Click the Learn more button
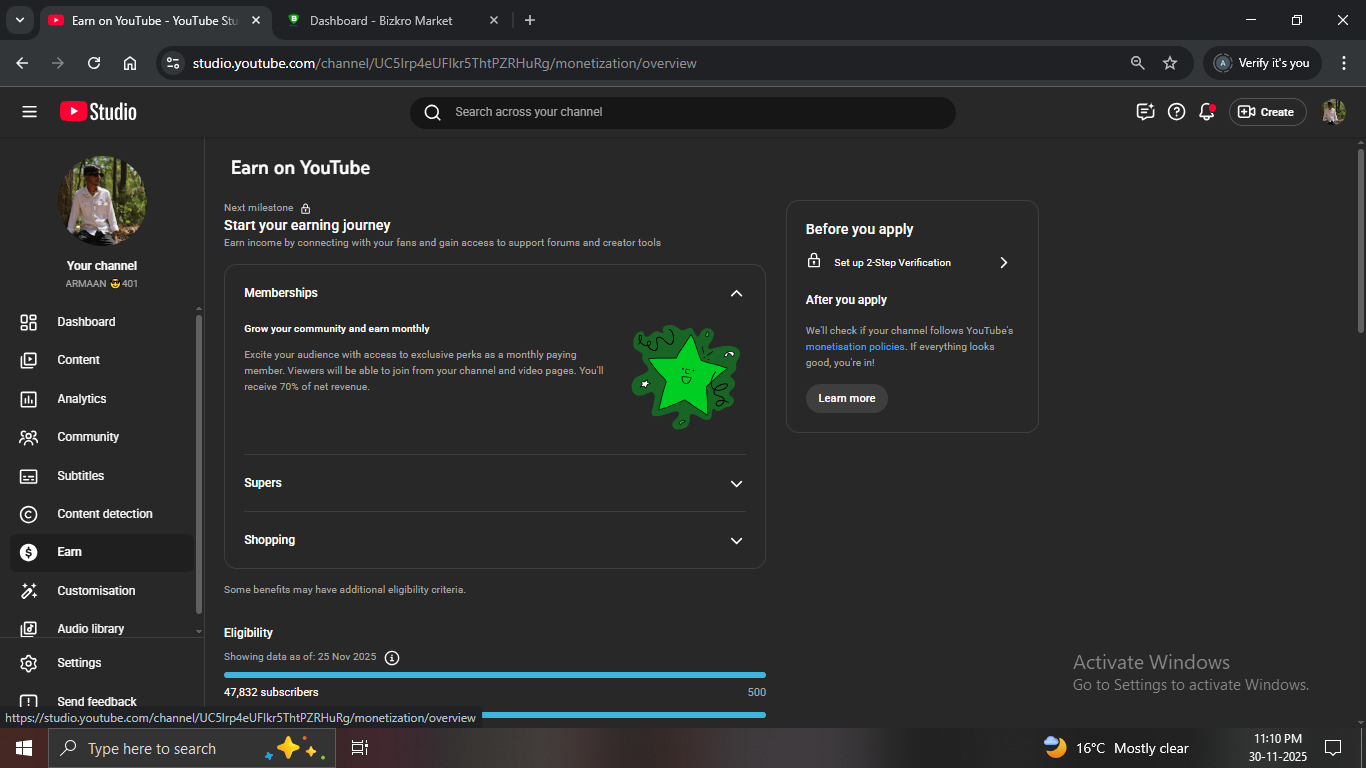 (x=846, y=399)
